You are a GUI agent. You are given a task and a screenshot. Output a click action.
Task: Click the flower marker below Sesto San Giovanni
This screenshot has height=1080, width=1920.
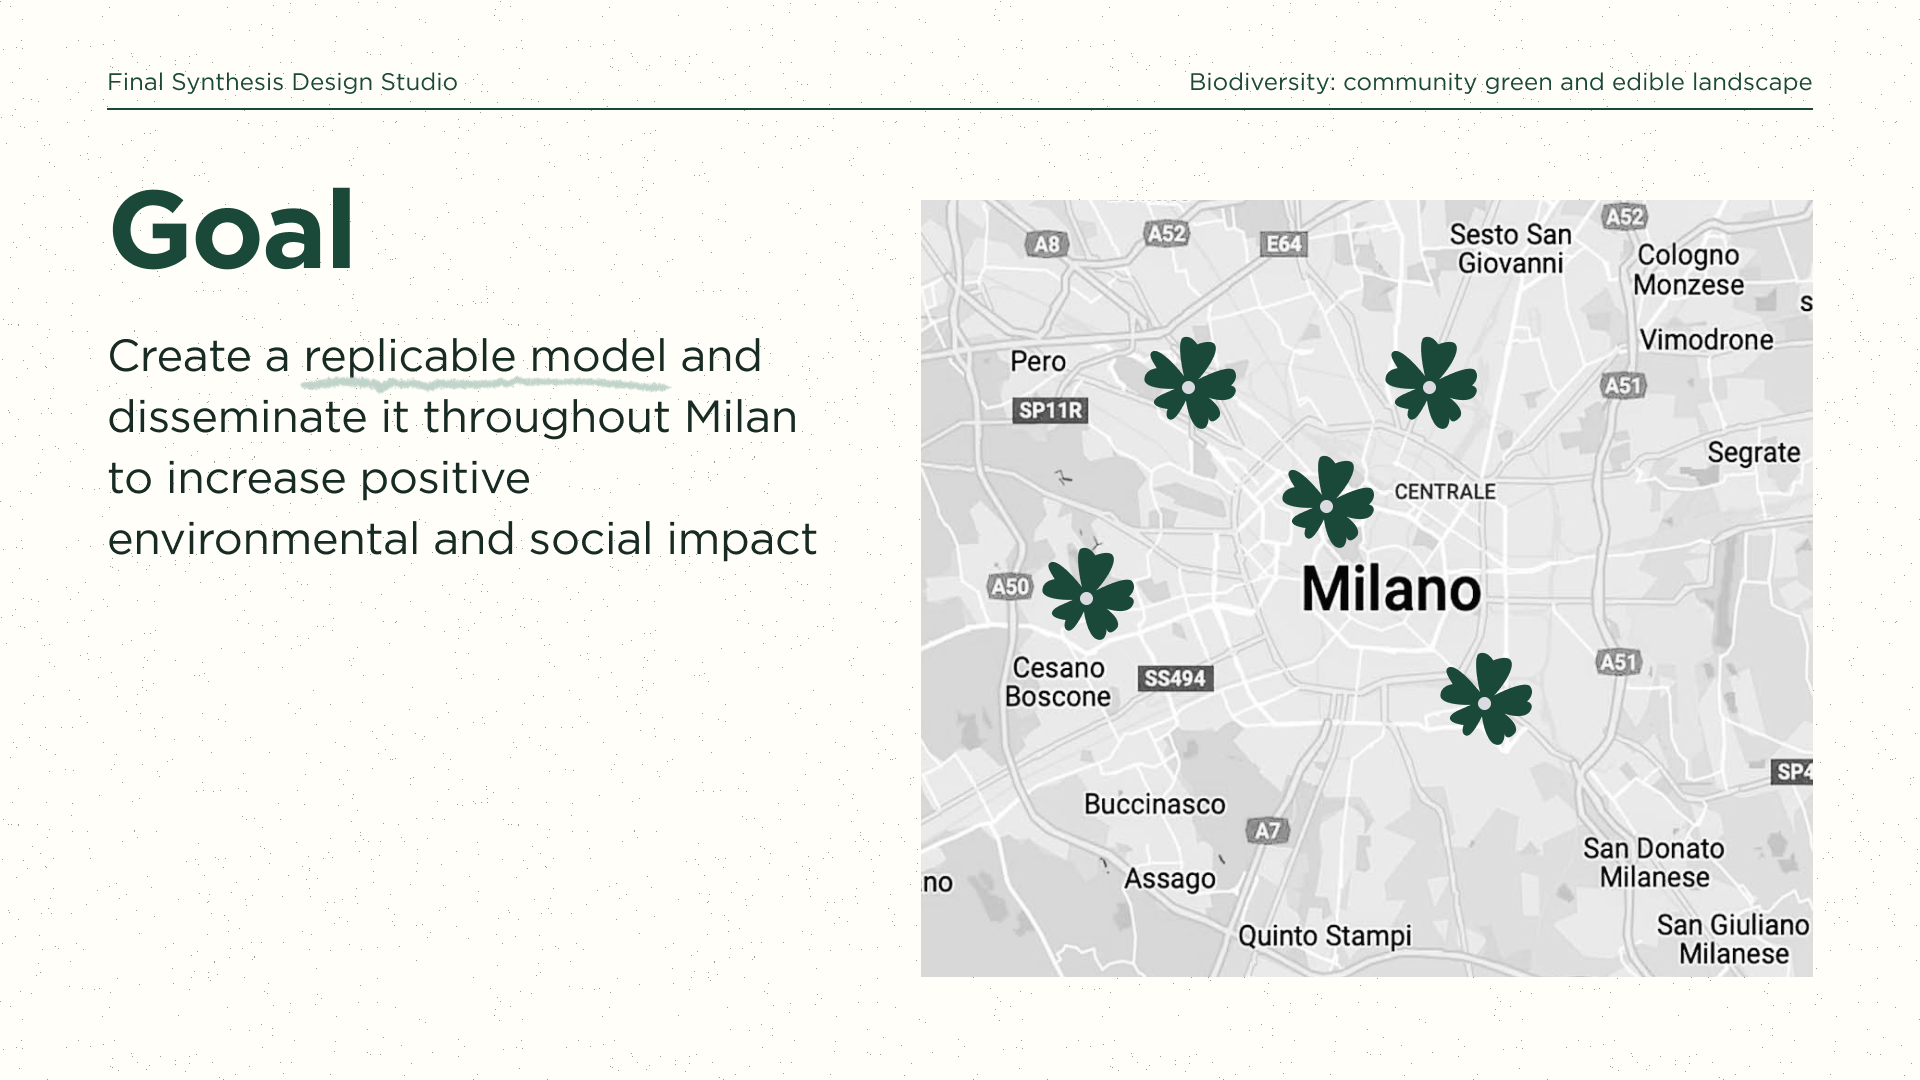1431,384
